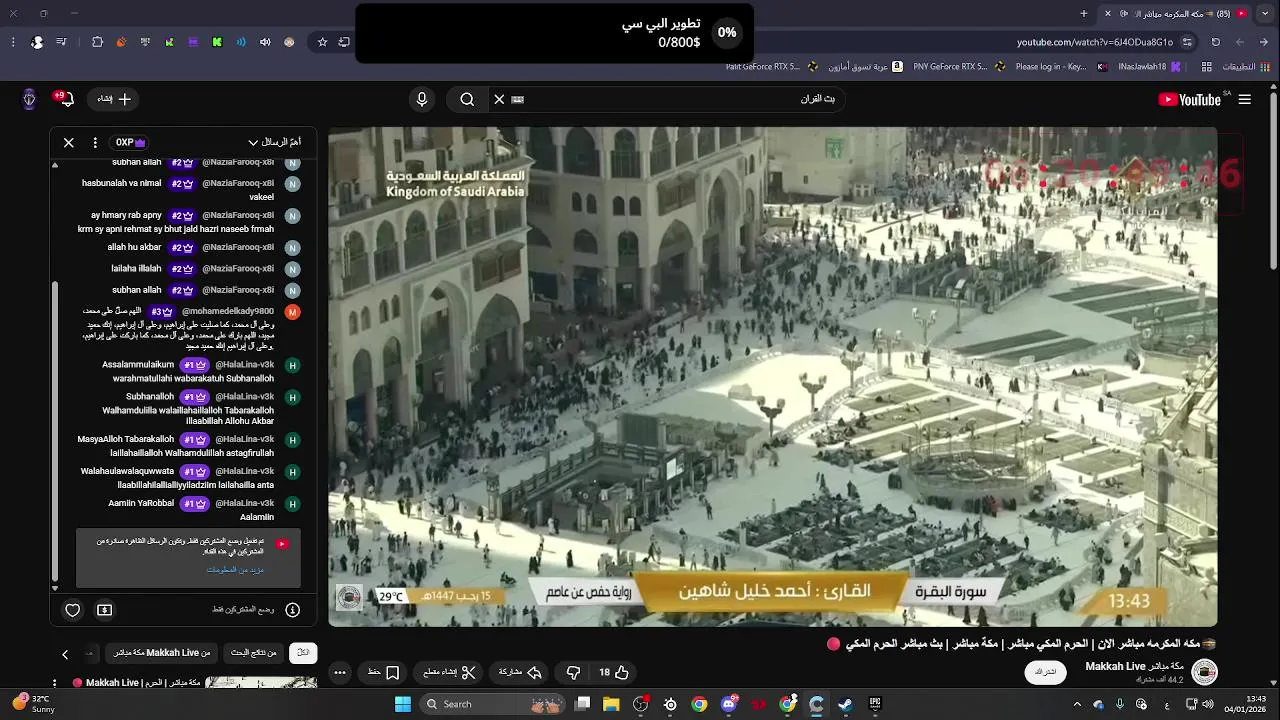This screenshot has height=720, width=1280.
Task: Open the learn more link in chat notice
Action: pos(235,569)
